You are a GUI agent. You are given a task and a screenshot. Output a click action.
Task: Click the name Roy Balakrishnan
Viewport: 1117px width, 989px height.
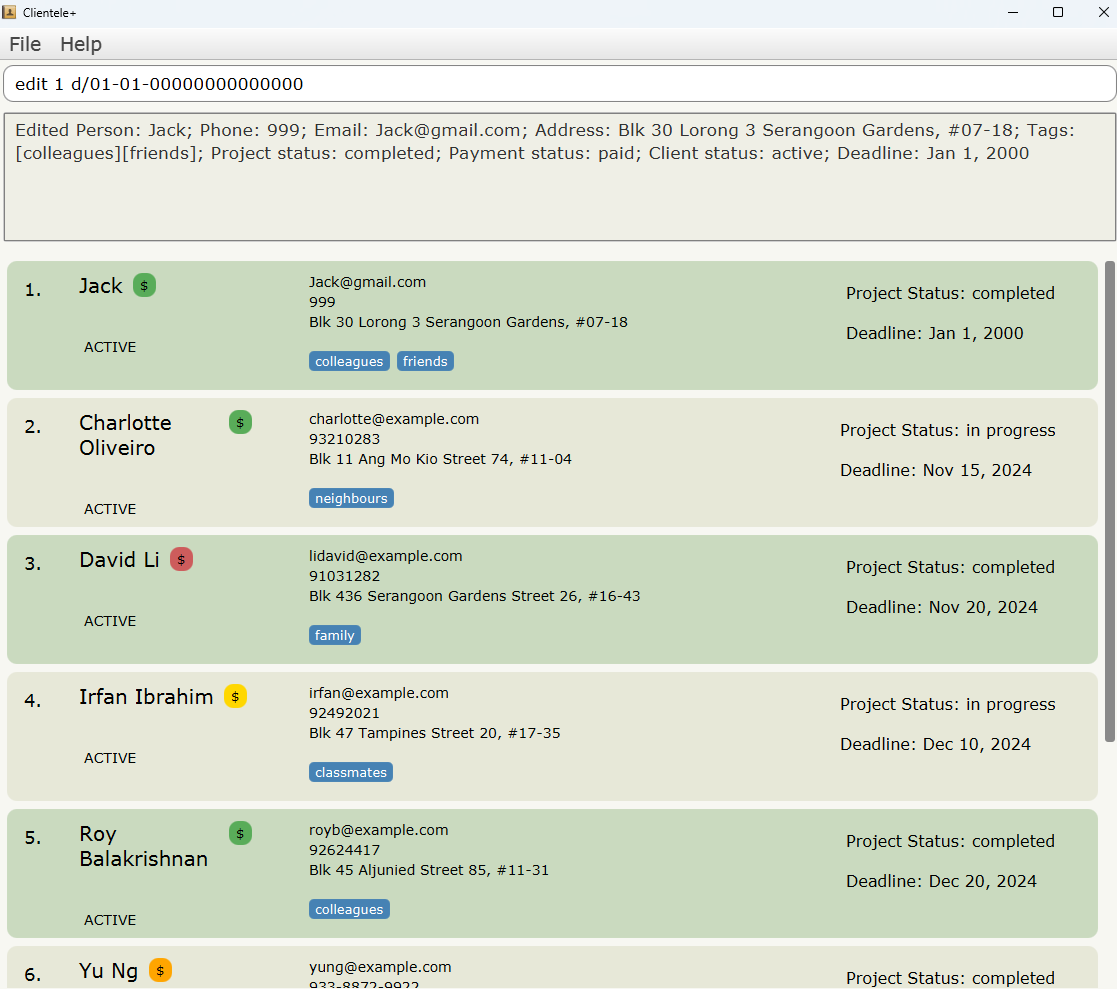[x=143, y=846]
